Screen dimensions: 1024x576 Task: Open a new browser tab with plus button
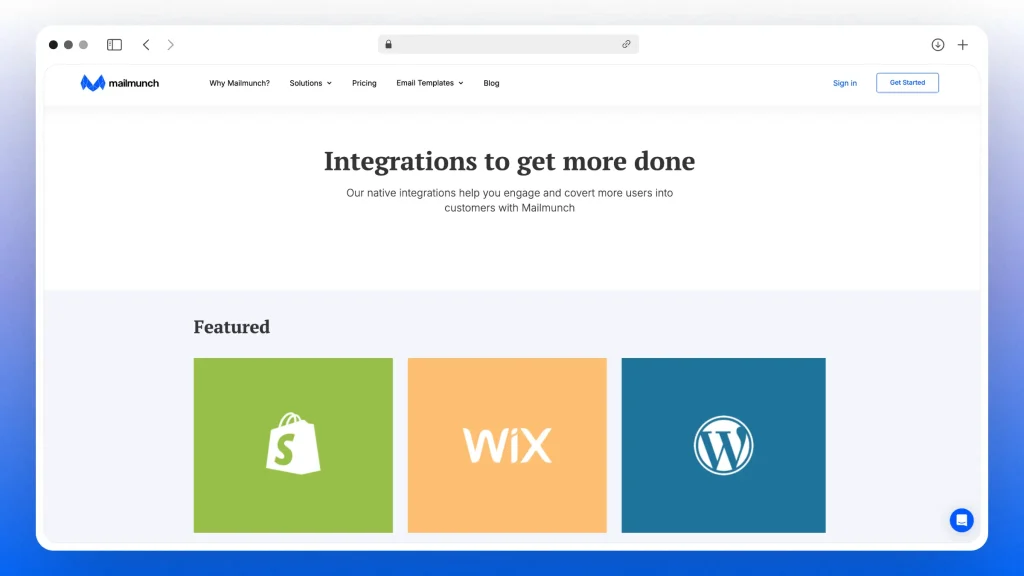[x=962, y=44]
